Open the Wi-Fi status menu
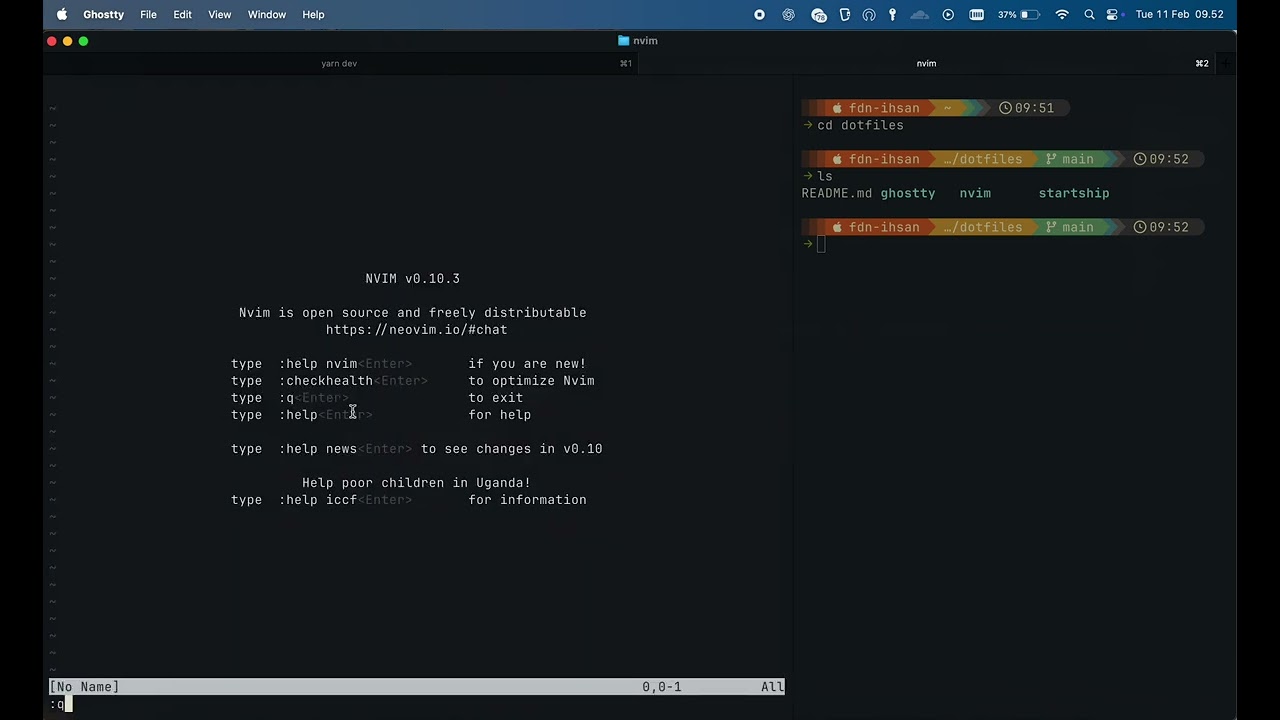The width and height of the screenshot is (1280, 720). tap(1062, 14)
